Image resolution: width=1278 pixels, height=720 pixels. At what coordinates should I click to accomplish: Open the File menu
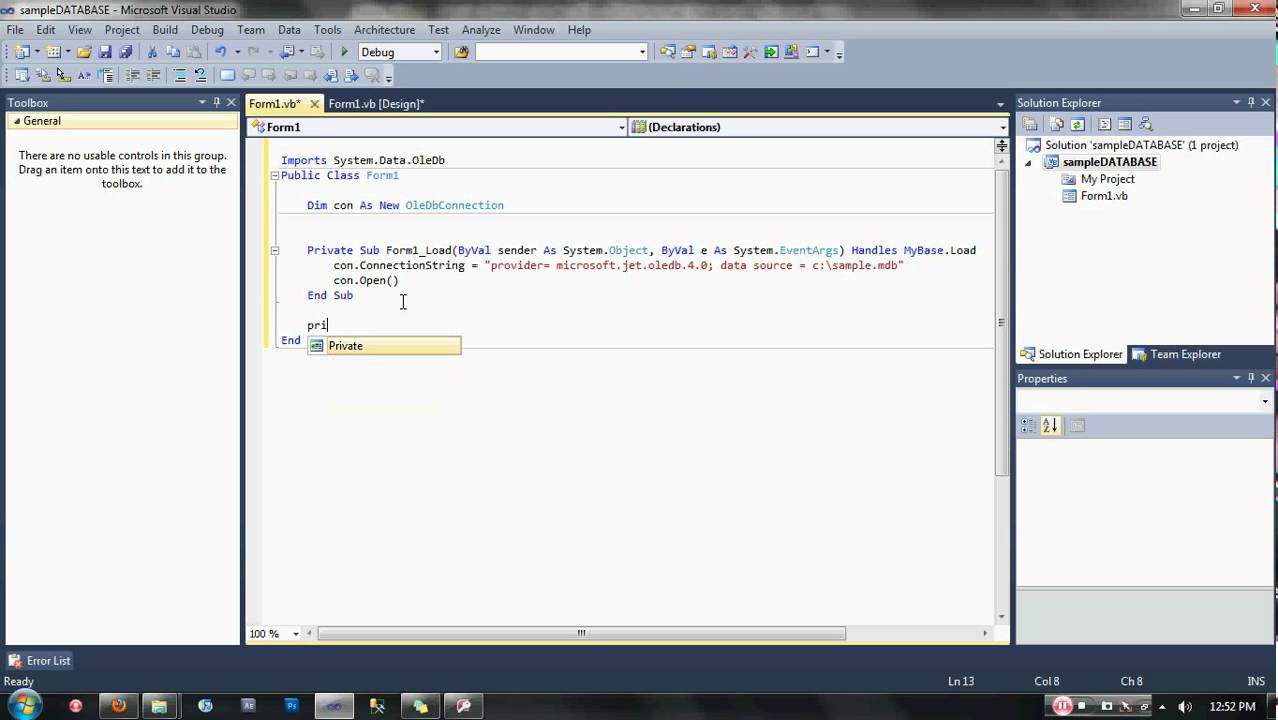[x=15, y=30]
